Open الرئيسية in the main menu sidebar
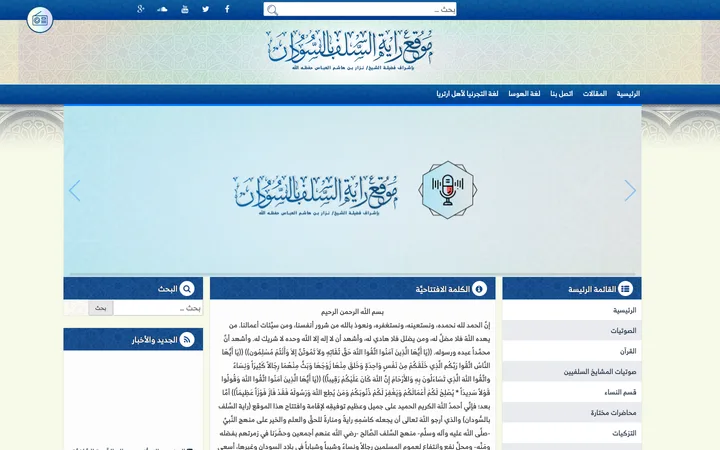The height and width of the screenshot is (450, 720). click(x=572, y=310)
